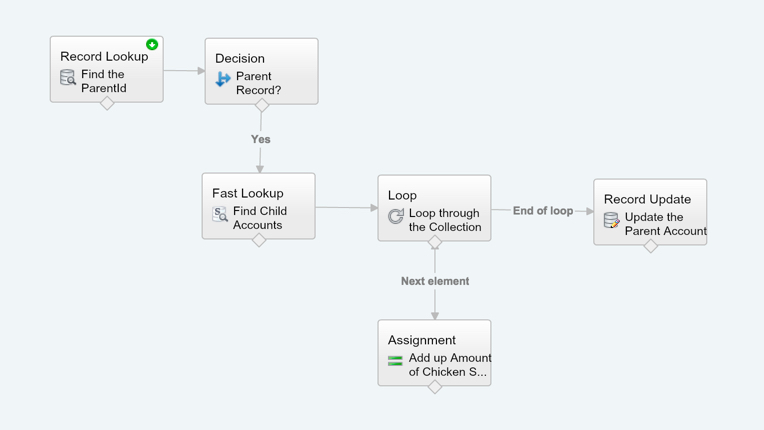Click diamond connector below Assignment node
Viewport: 764px width, 430px height.
(x=435, y=387)
